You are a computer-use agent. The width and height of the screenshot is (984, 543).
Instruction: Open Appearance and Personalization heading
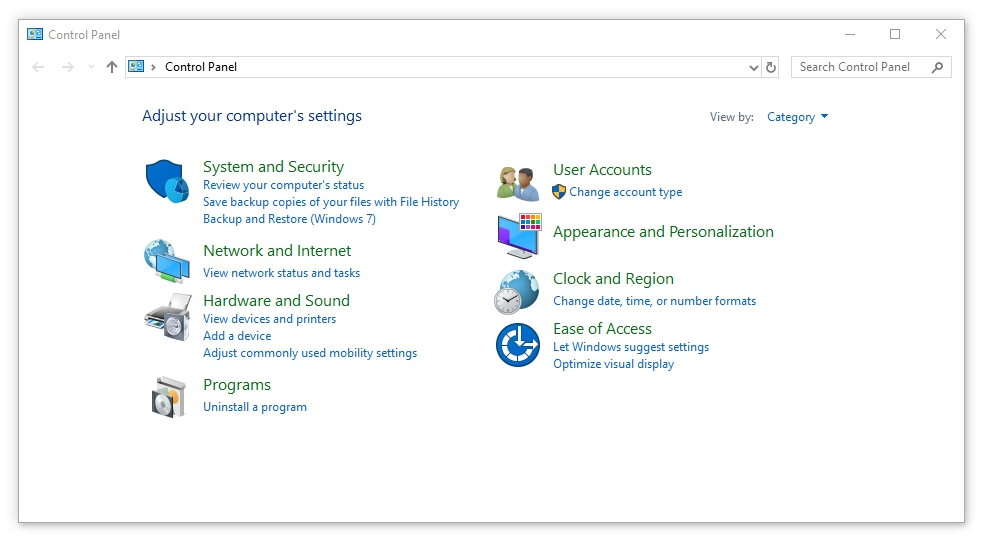pos(663,232)
